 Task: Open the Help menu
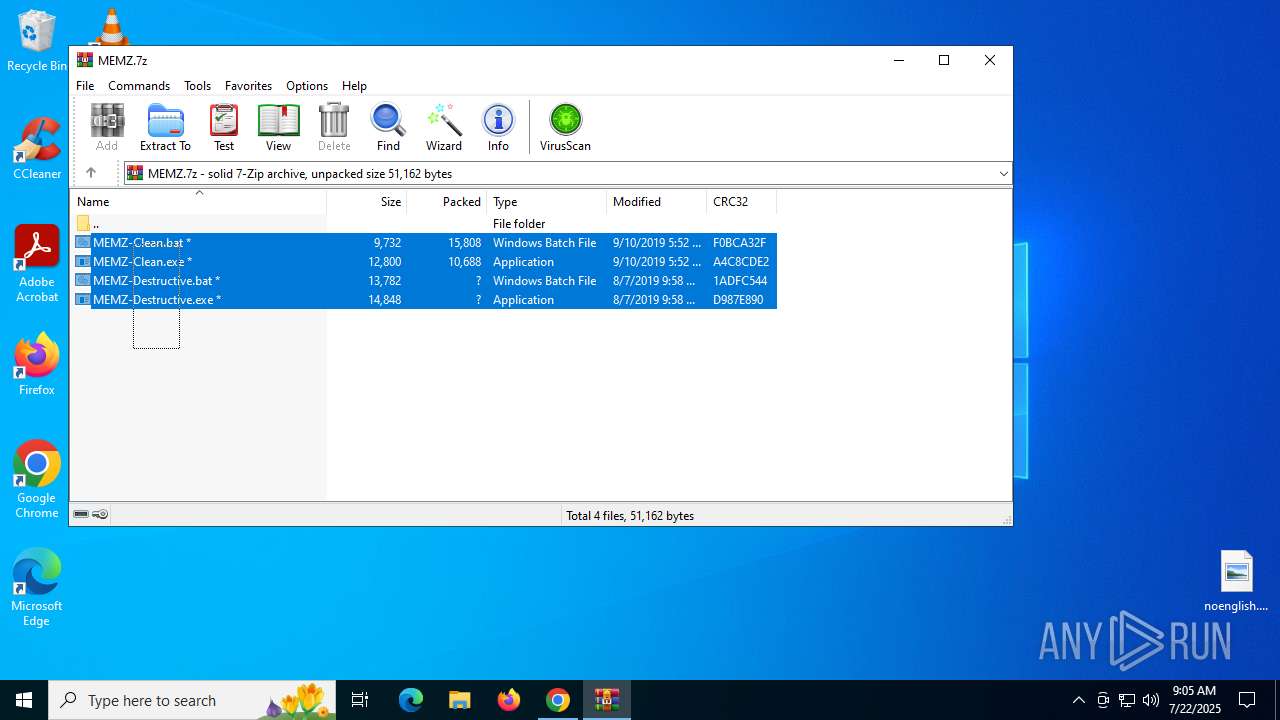[x=354, y=86]
